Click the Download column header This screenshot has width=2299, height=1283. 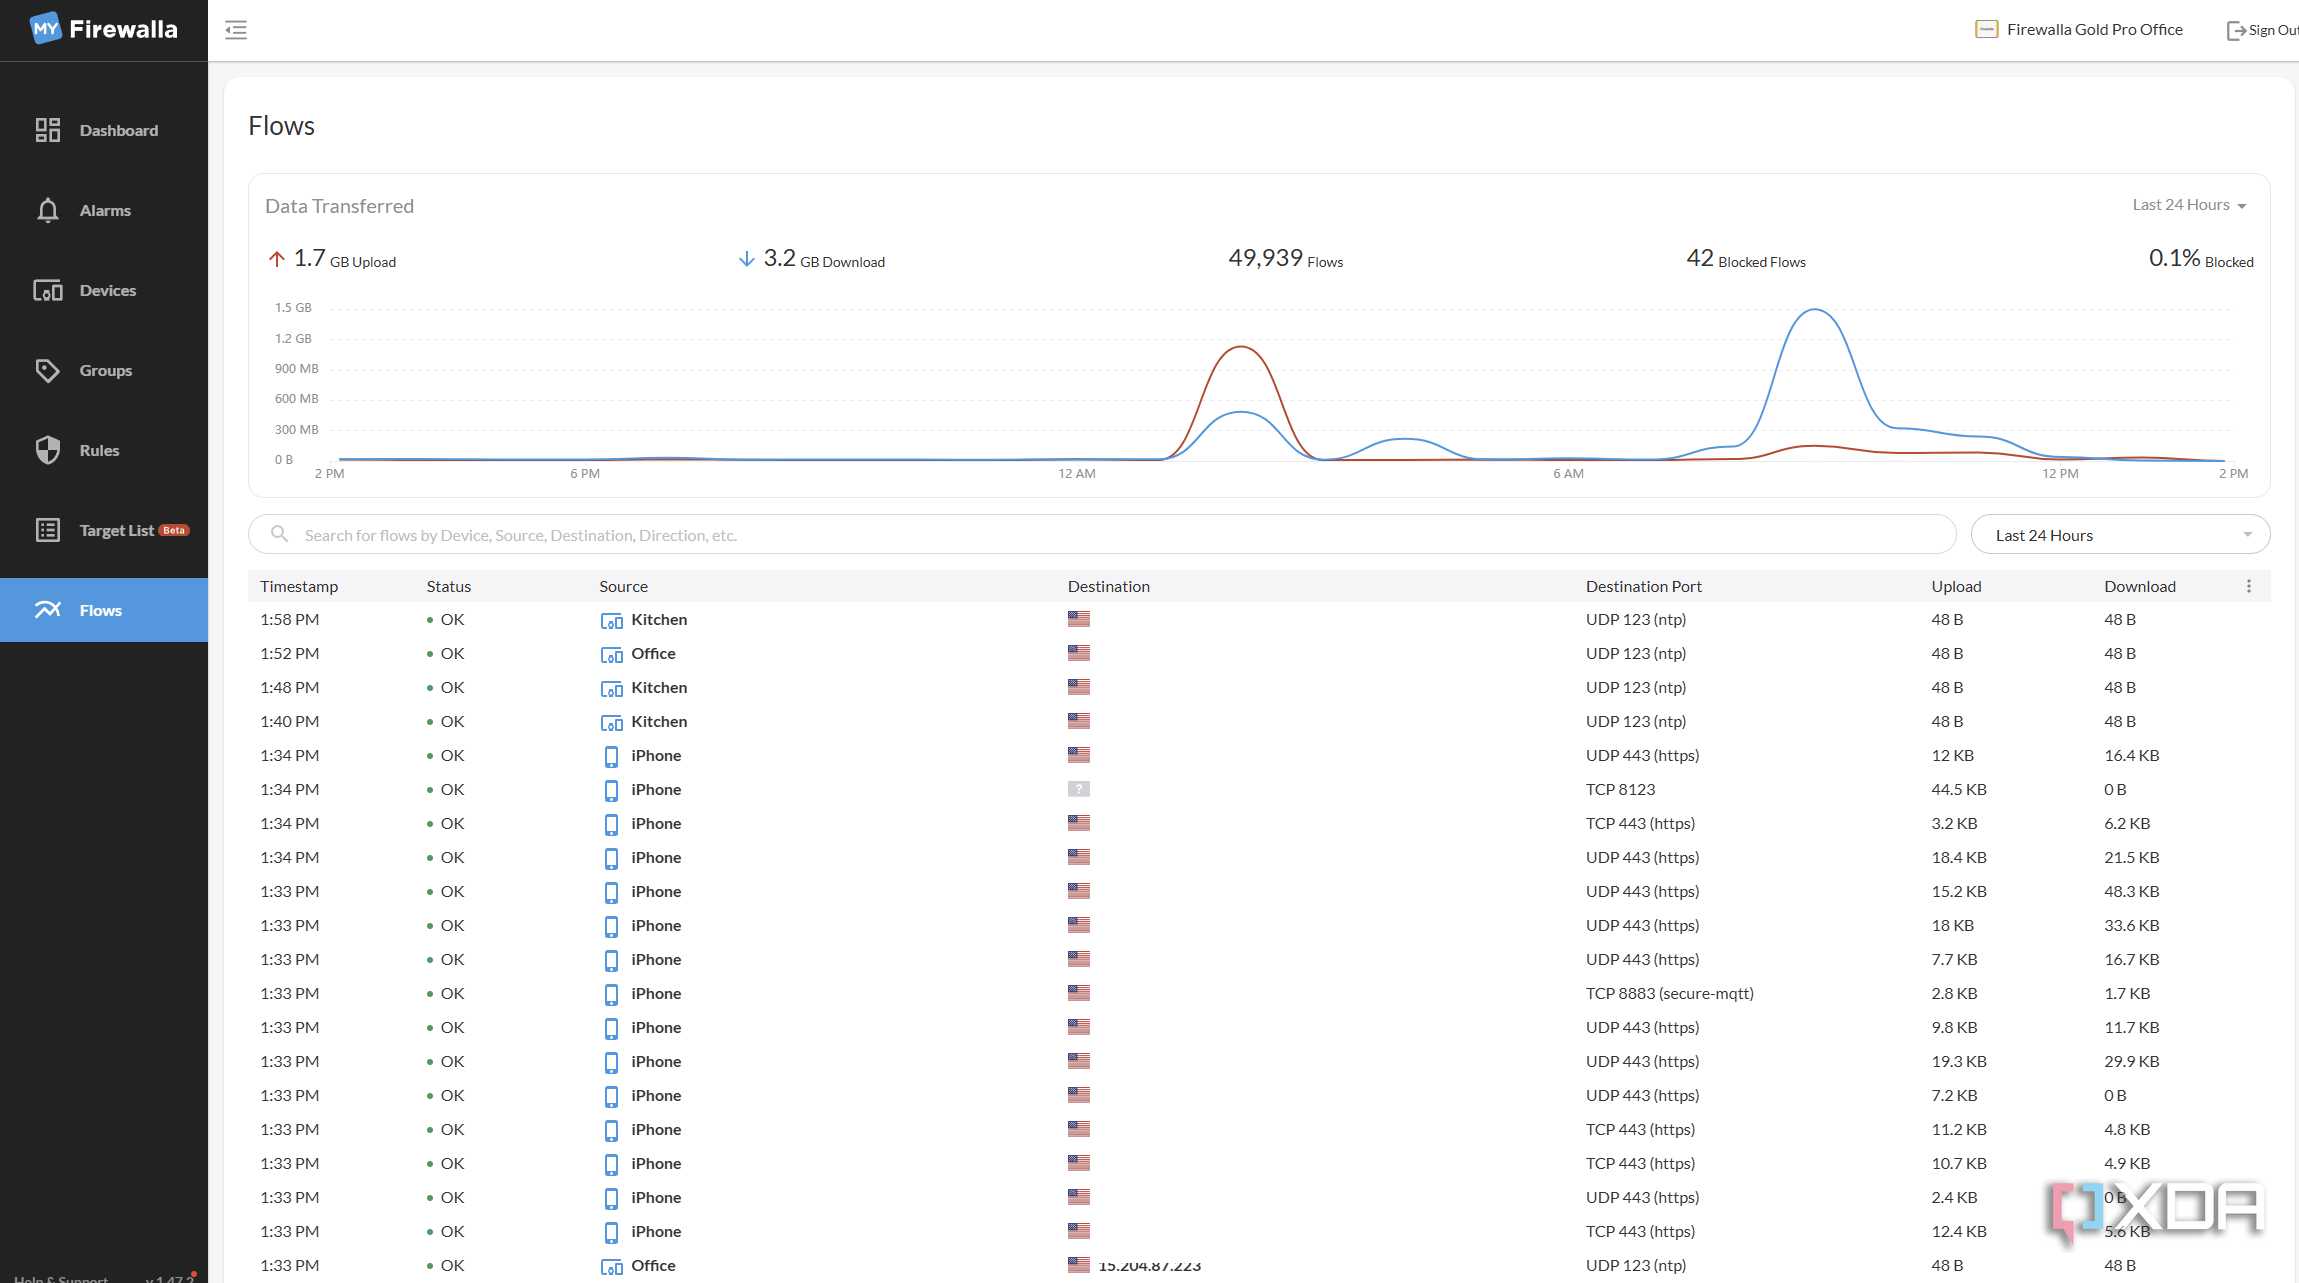[2139, 586]
